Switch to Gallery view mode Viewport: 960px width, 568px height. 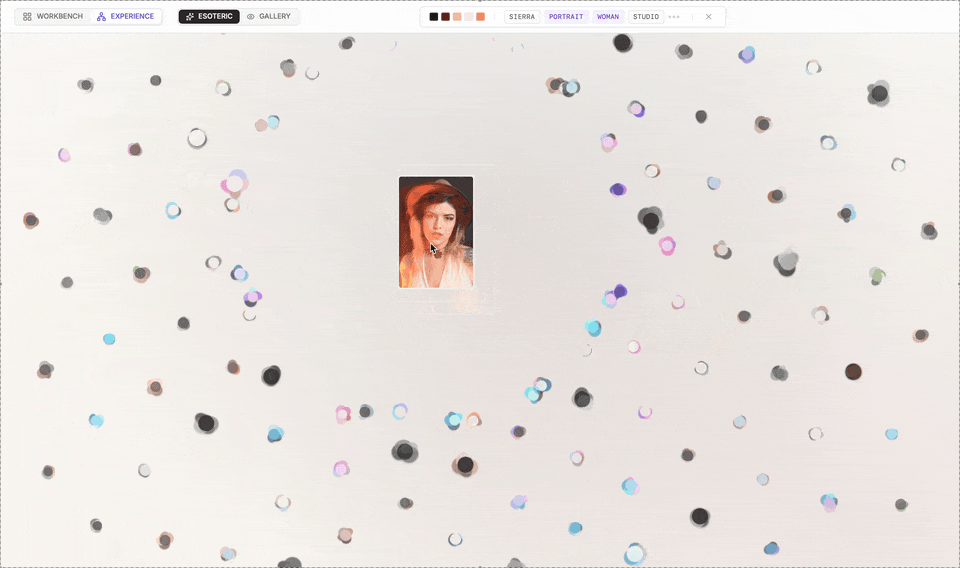[x=269, y=17]
